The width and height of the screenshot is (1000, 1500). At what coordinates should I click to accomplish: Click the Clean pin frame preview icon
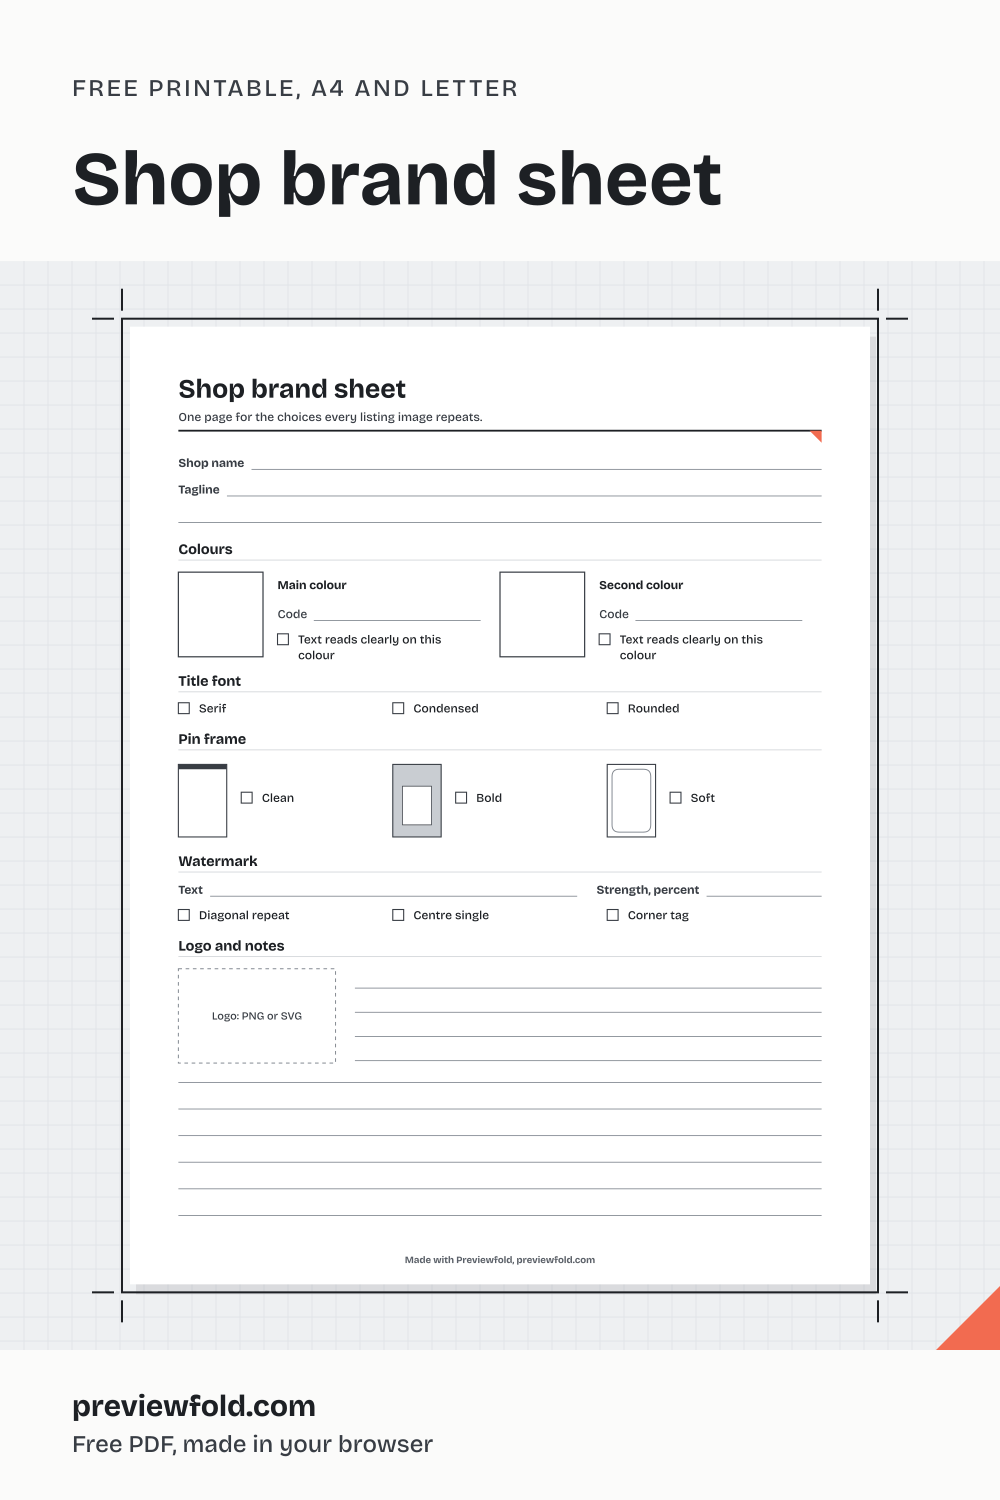[203, 801]
